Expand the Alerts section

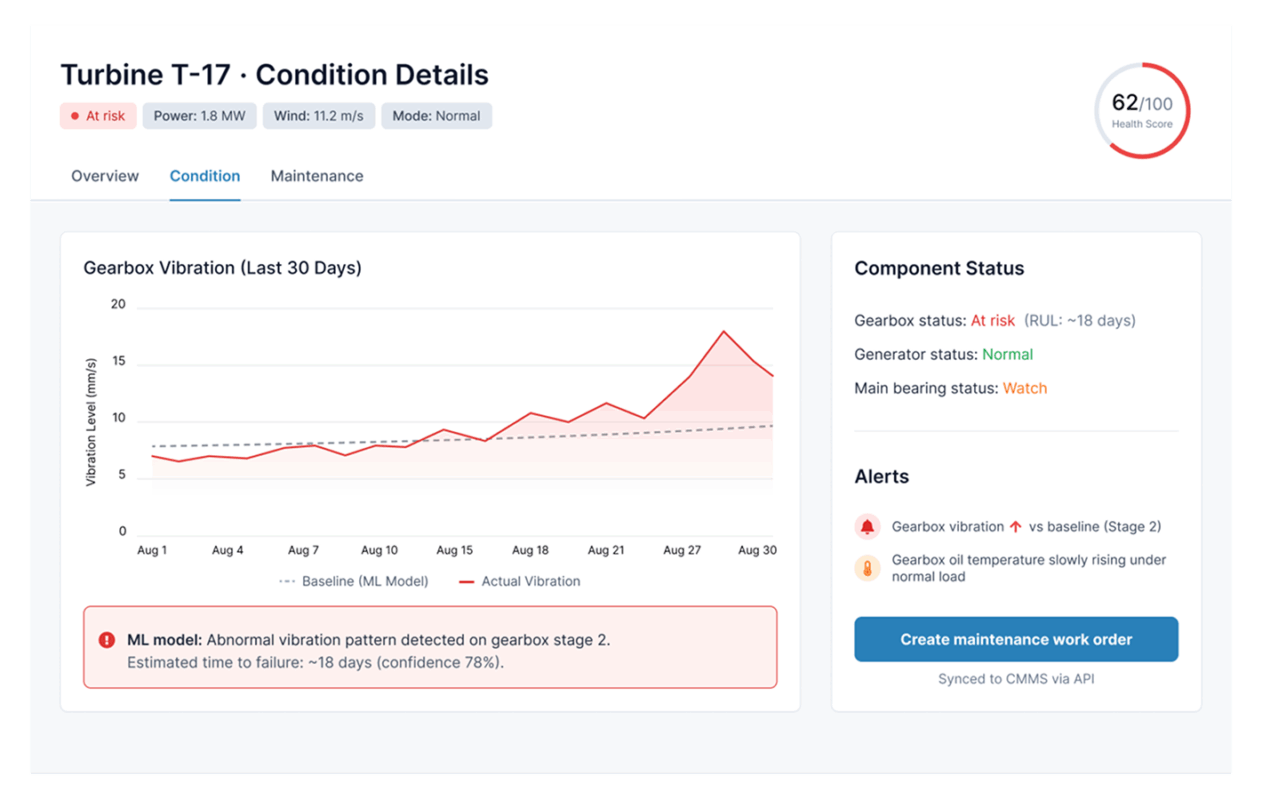[882, 476]
